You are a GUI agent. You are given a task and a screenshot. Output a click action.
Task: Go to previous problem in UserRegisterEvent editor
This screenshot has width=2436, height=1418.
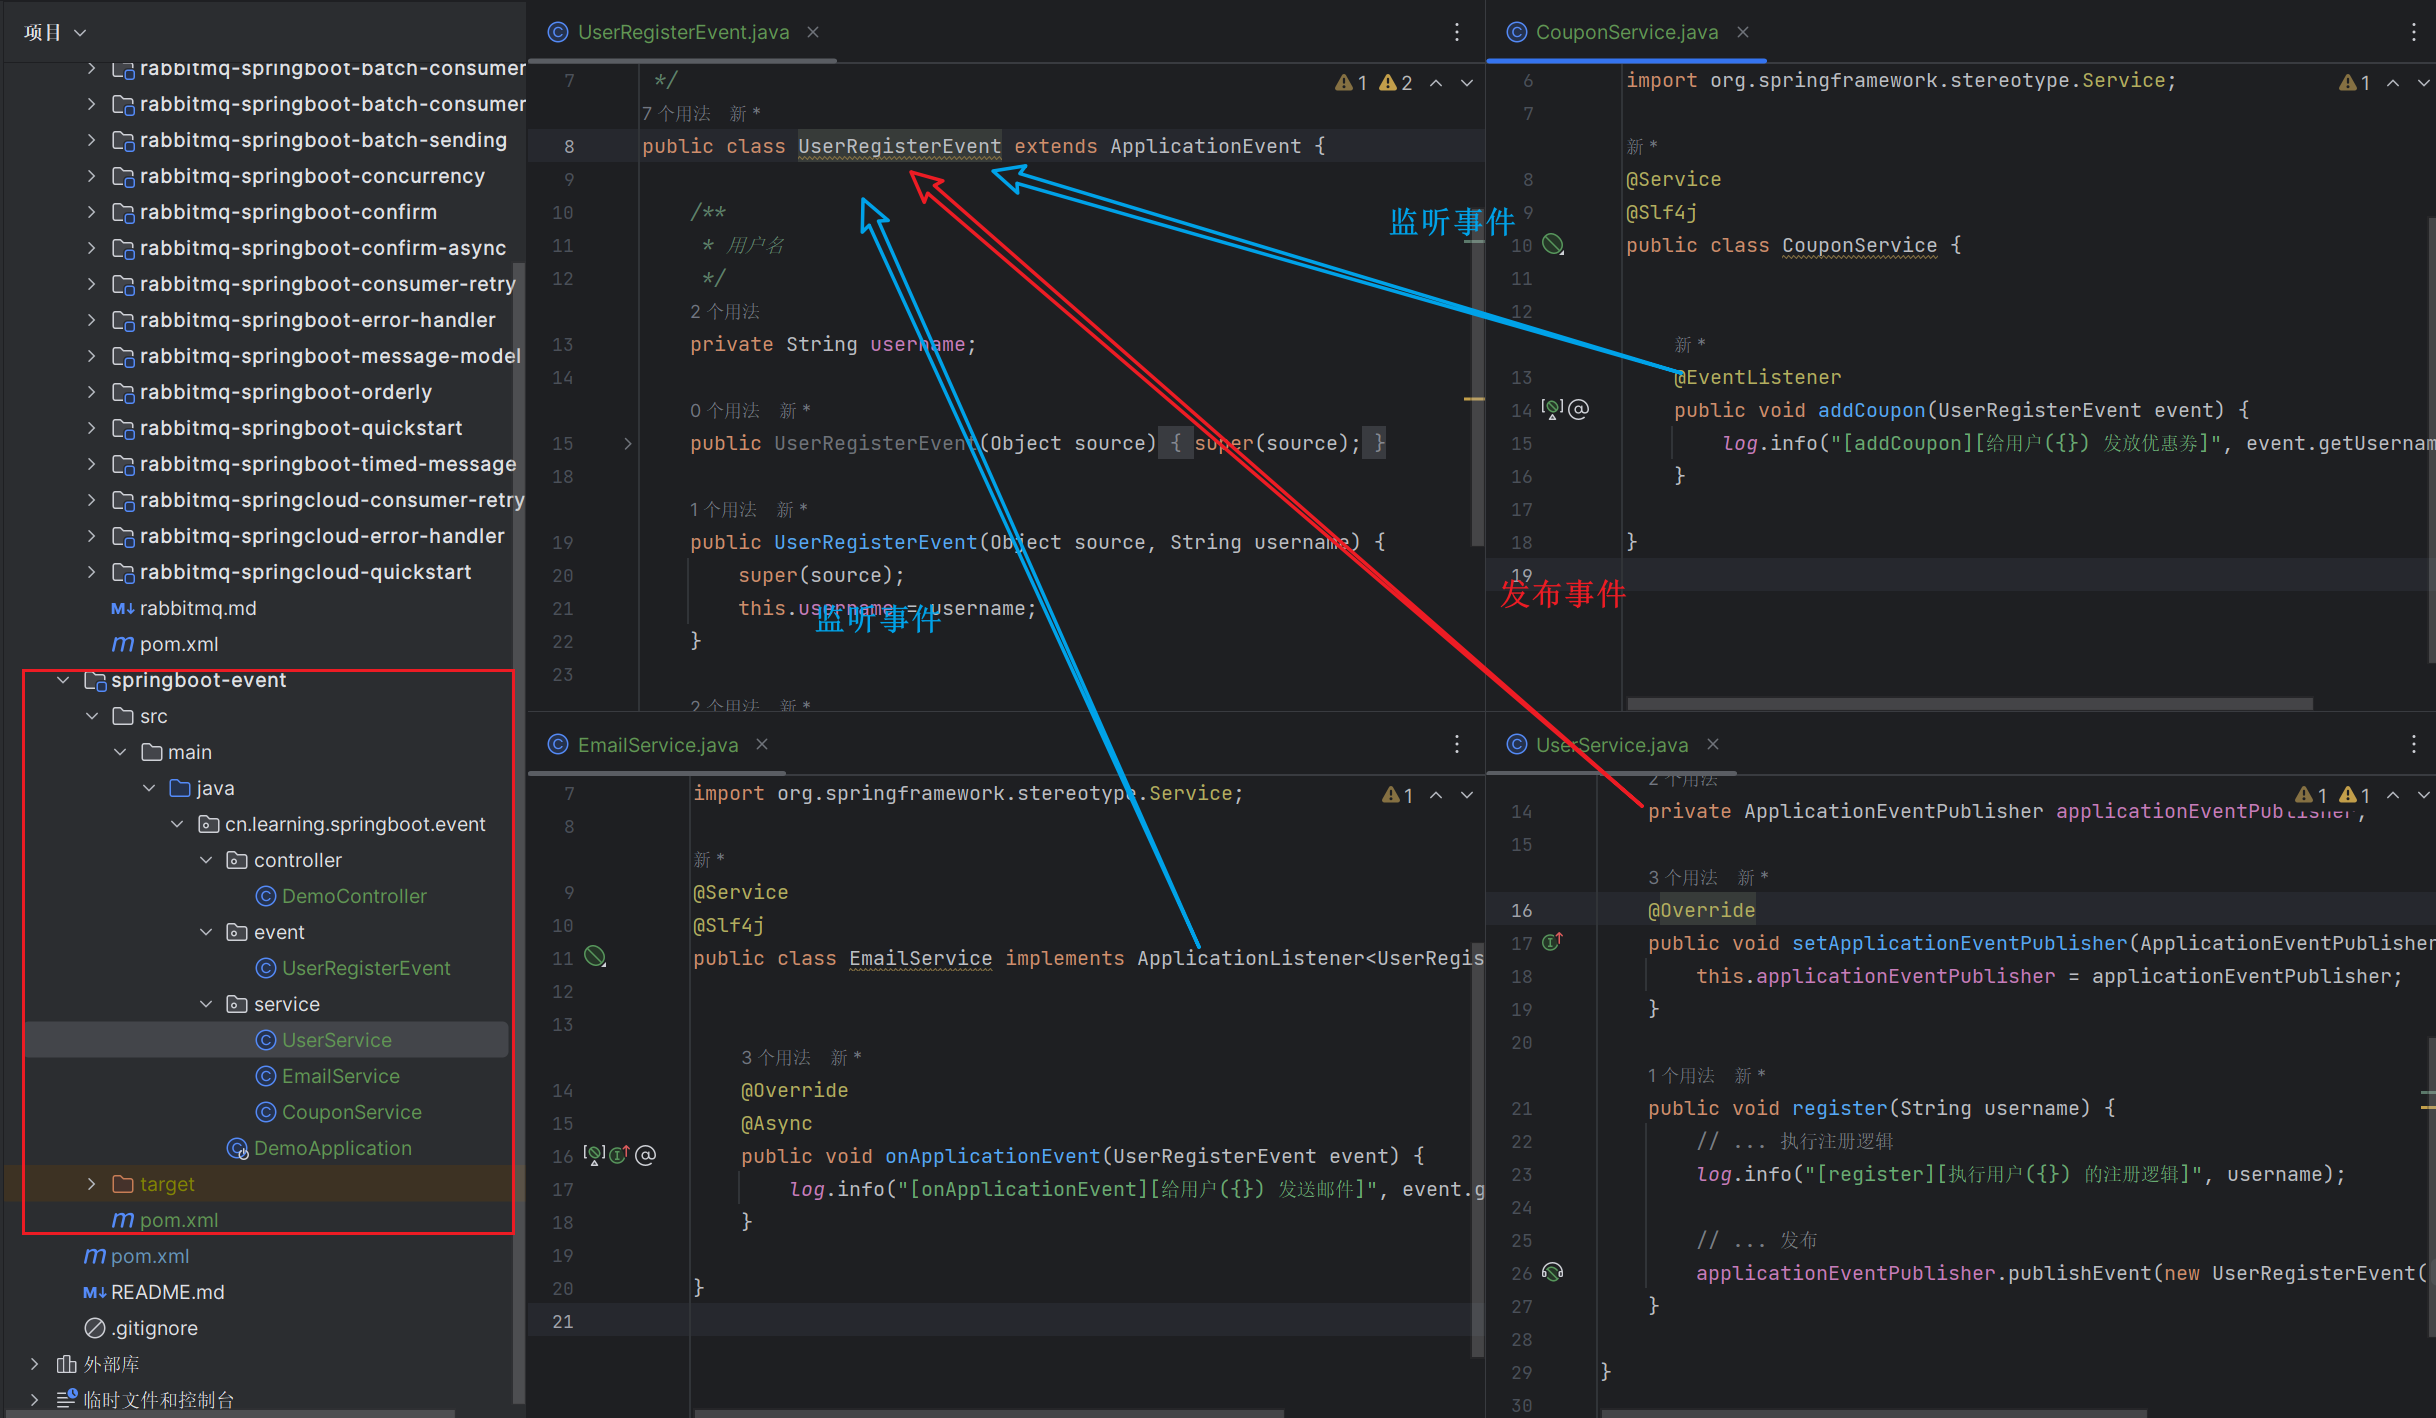[1436, 83]
